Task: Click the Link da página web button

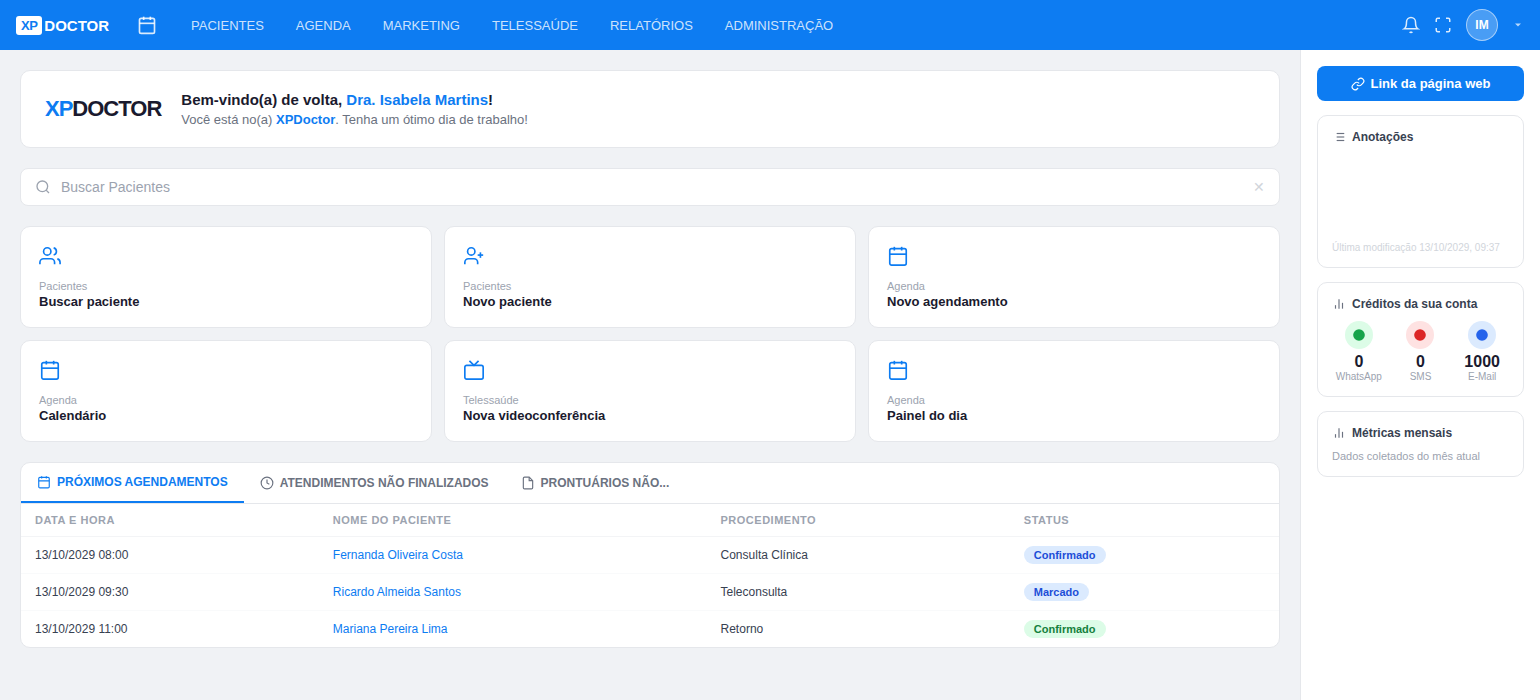Action: click(x=1420, y=84)
